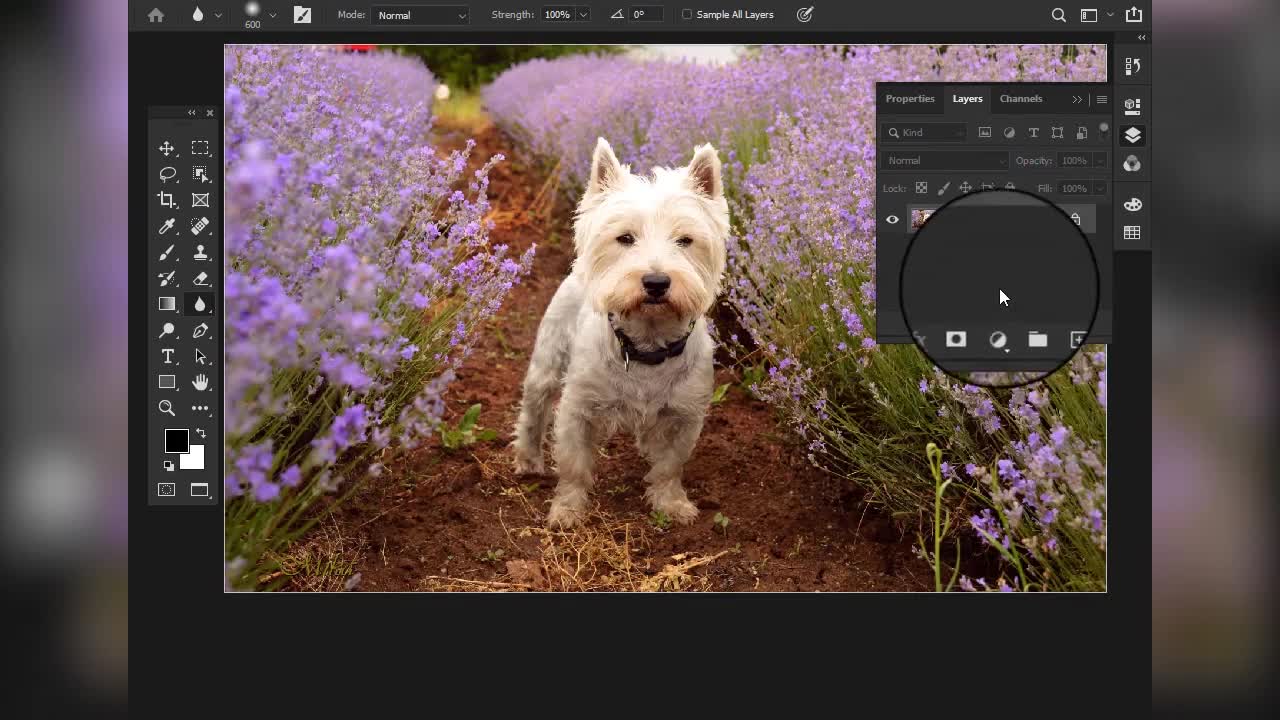Pick the Eyedropper tool

[x=167, y=227]
